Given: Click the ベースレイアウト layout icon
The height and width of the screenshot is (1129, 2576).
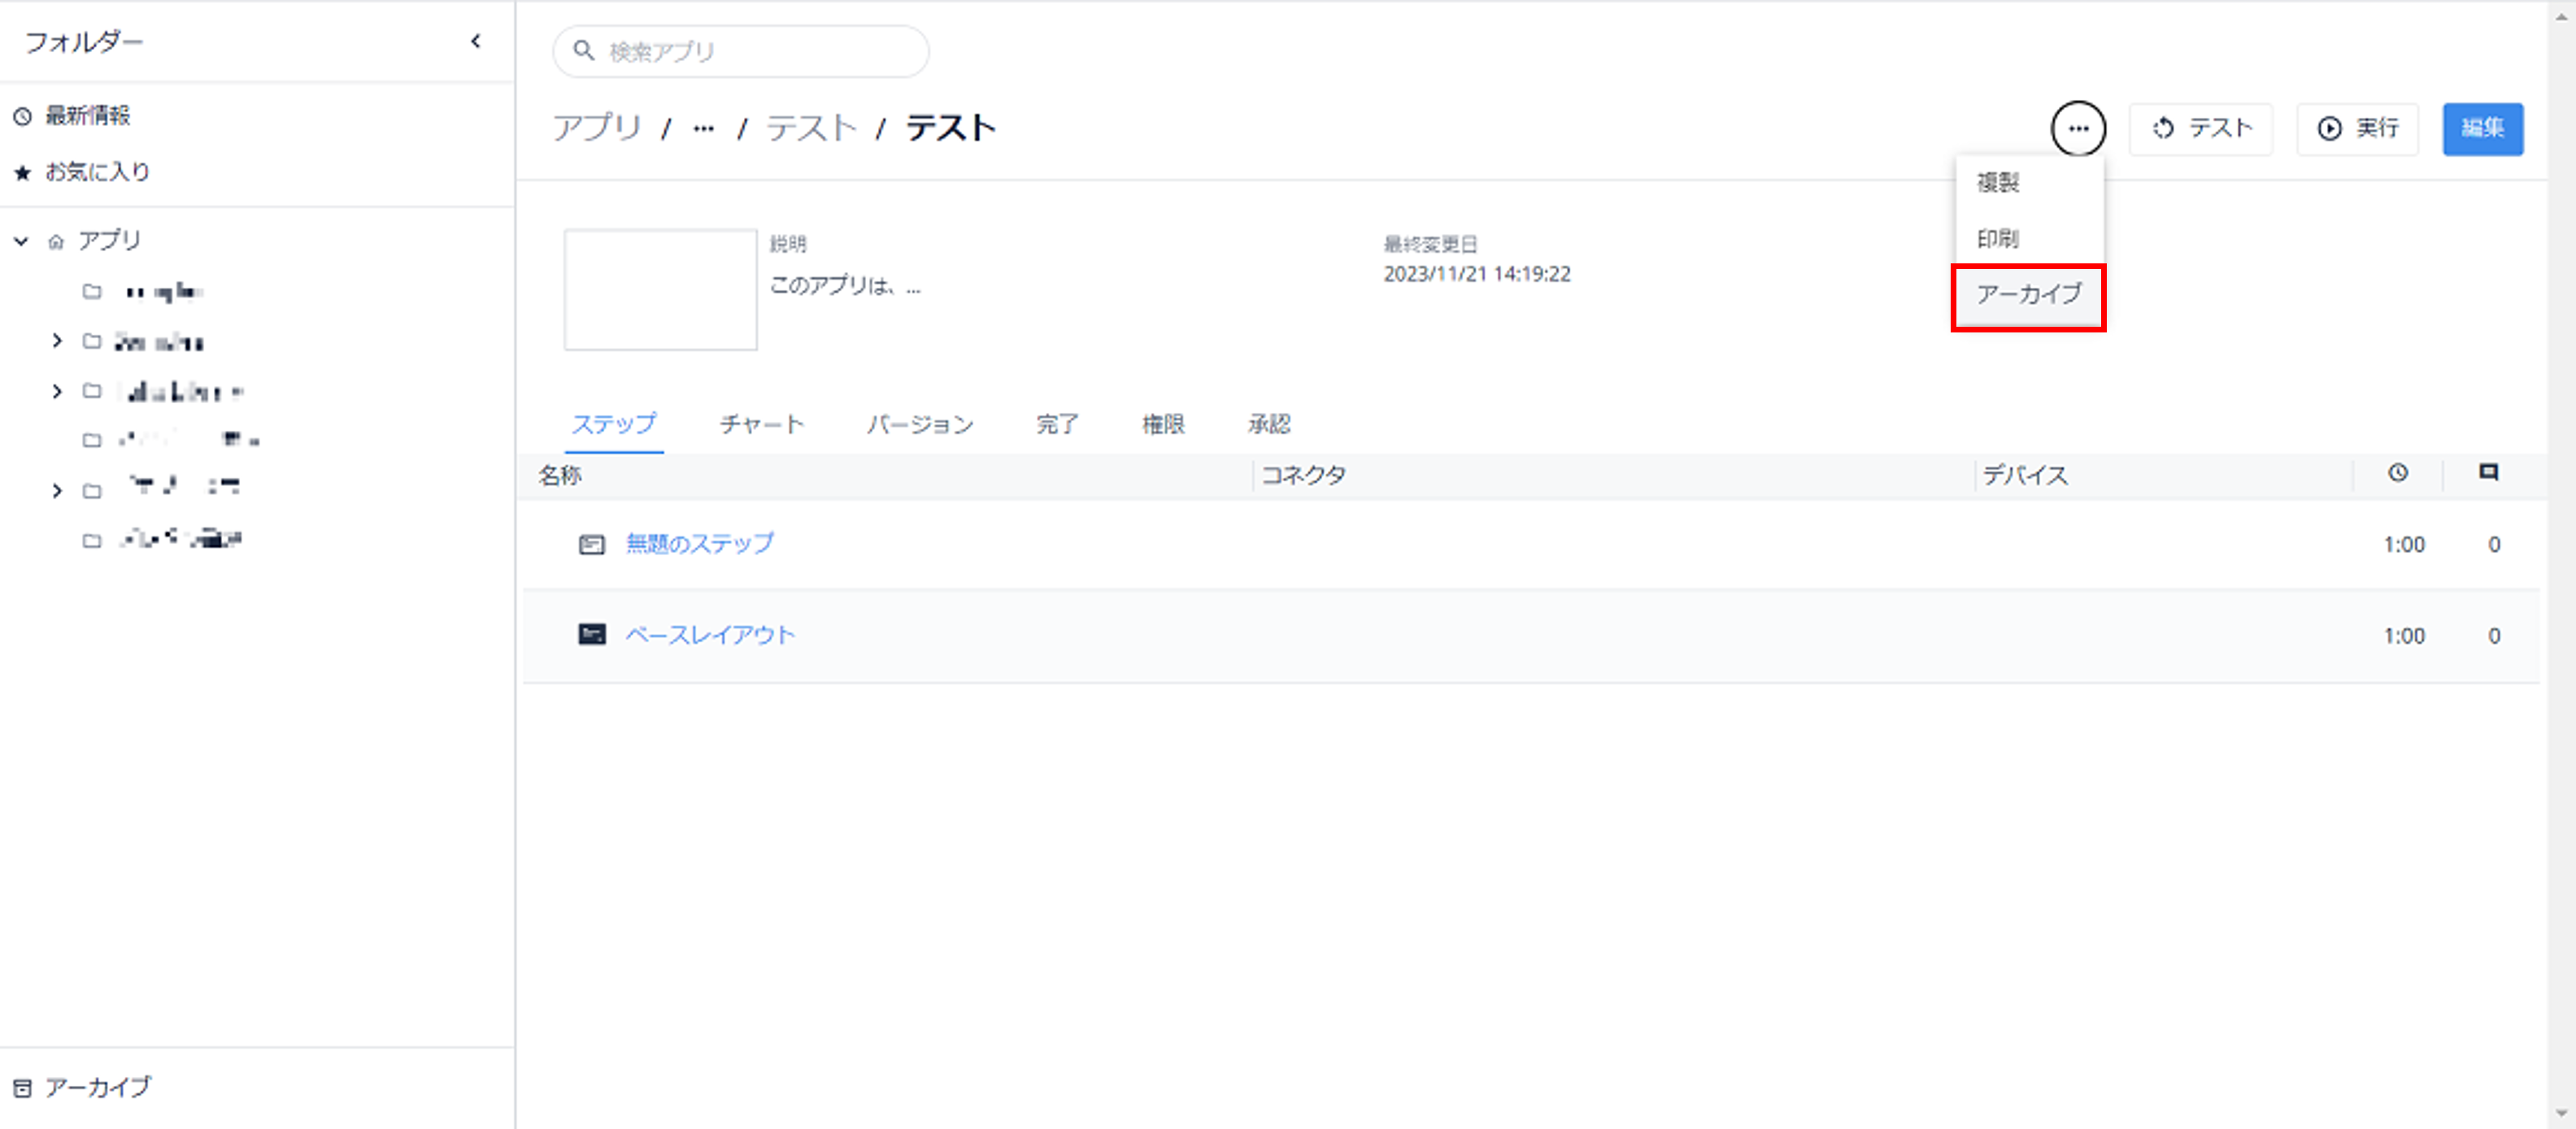Looking at the screenshot, I should click(x=592, y=634).
